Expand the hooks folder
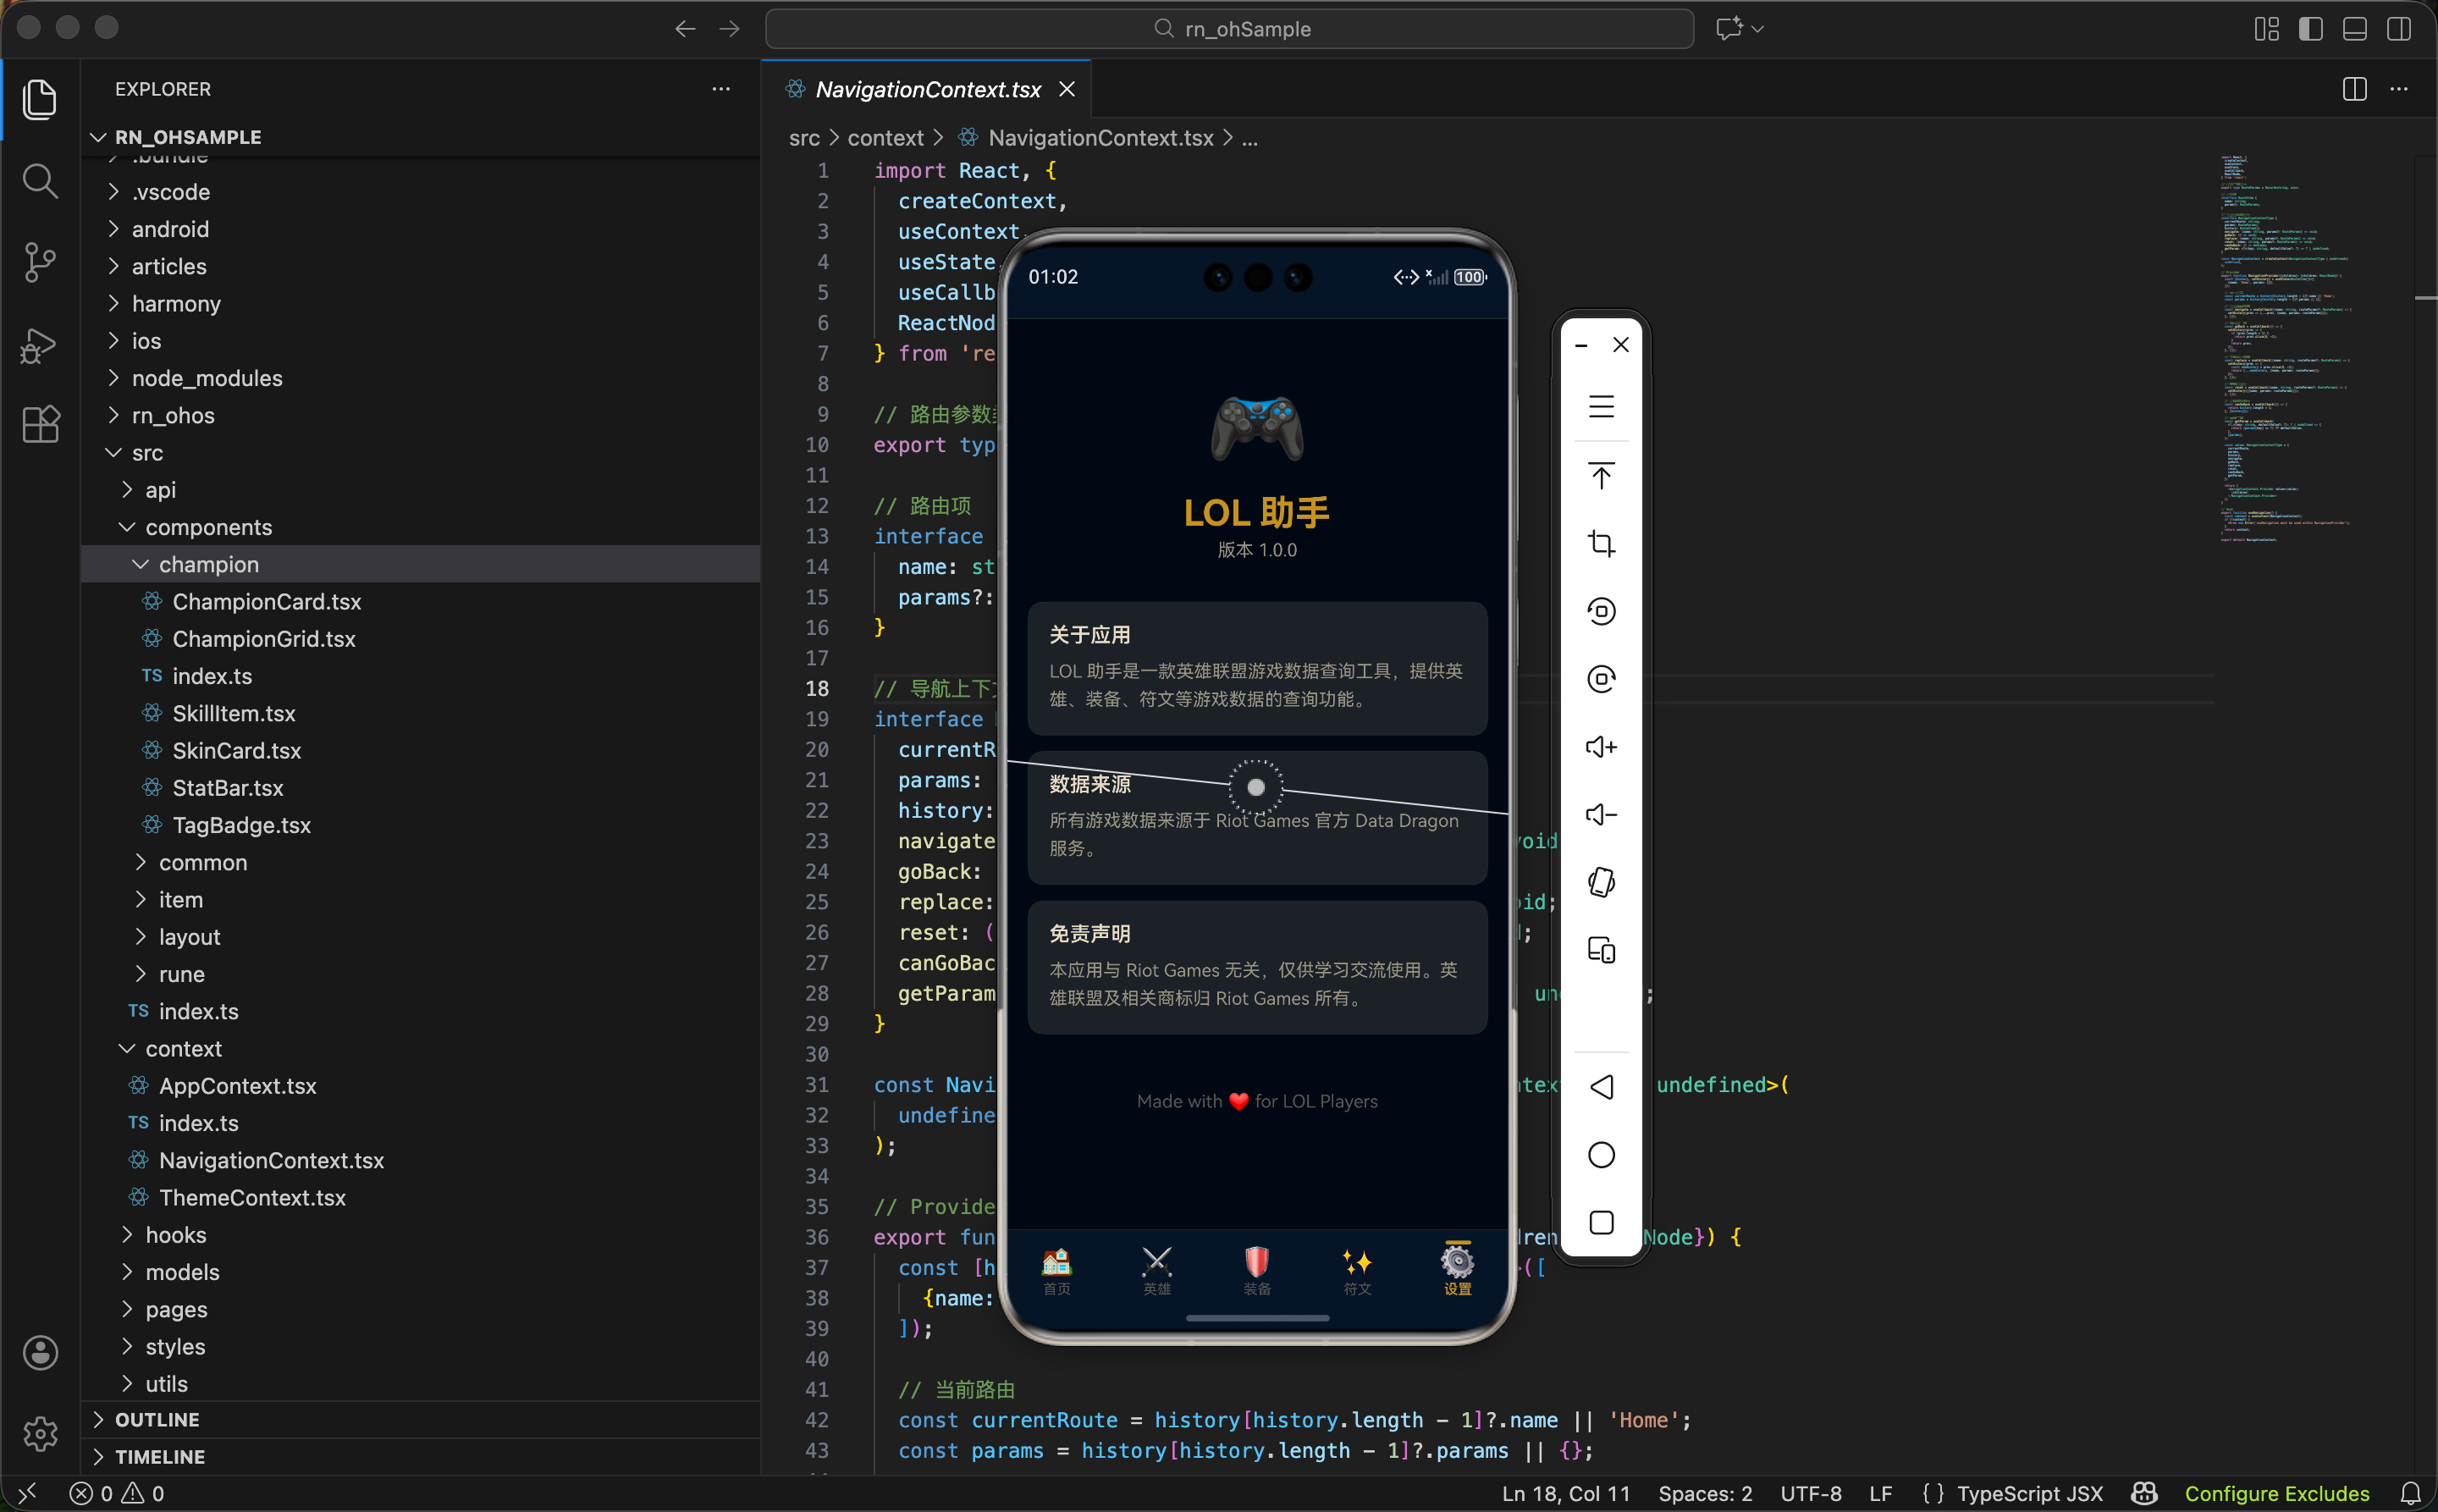 (x=176, y=1235)
